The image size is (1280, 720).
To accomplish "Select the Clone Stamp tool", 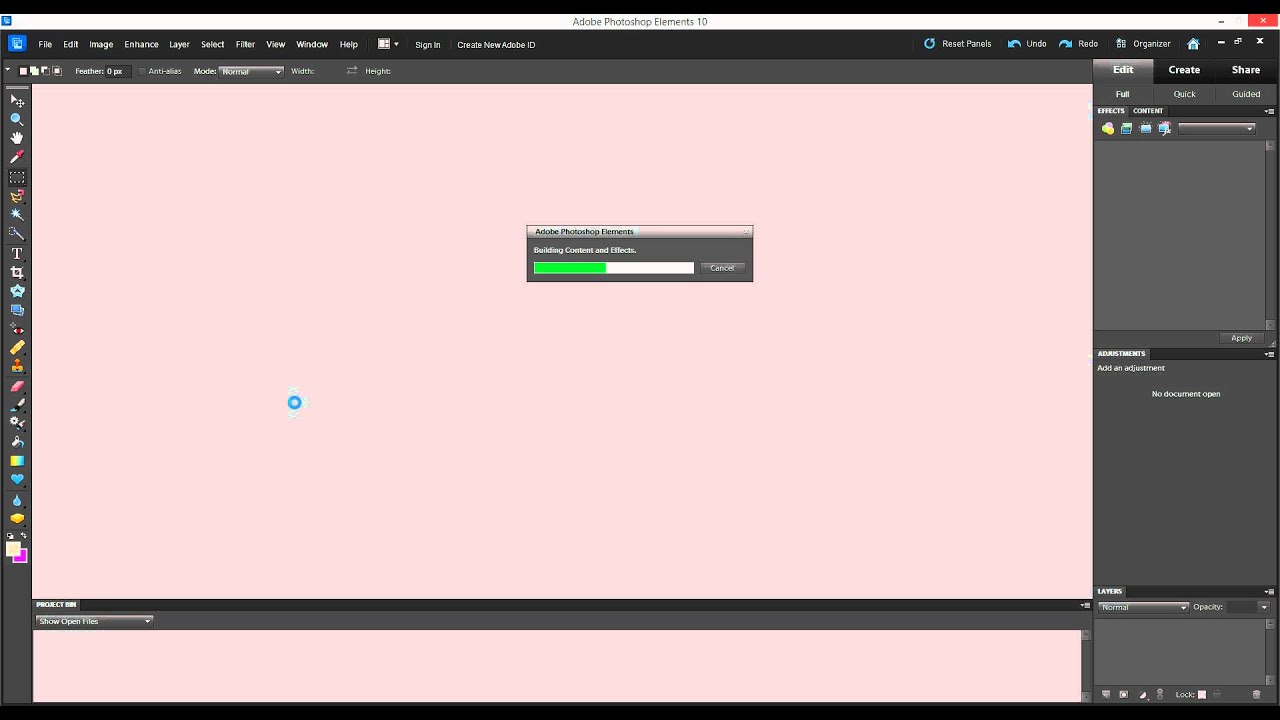I will [x=17, y=367].
